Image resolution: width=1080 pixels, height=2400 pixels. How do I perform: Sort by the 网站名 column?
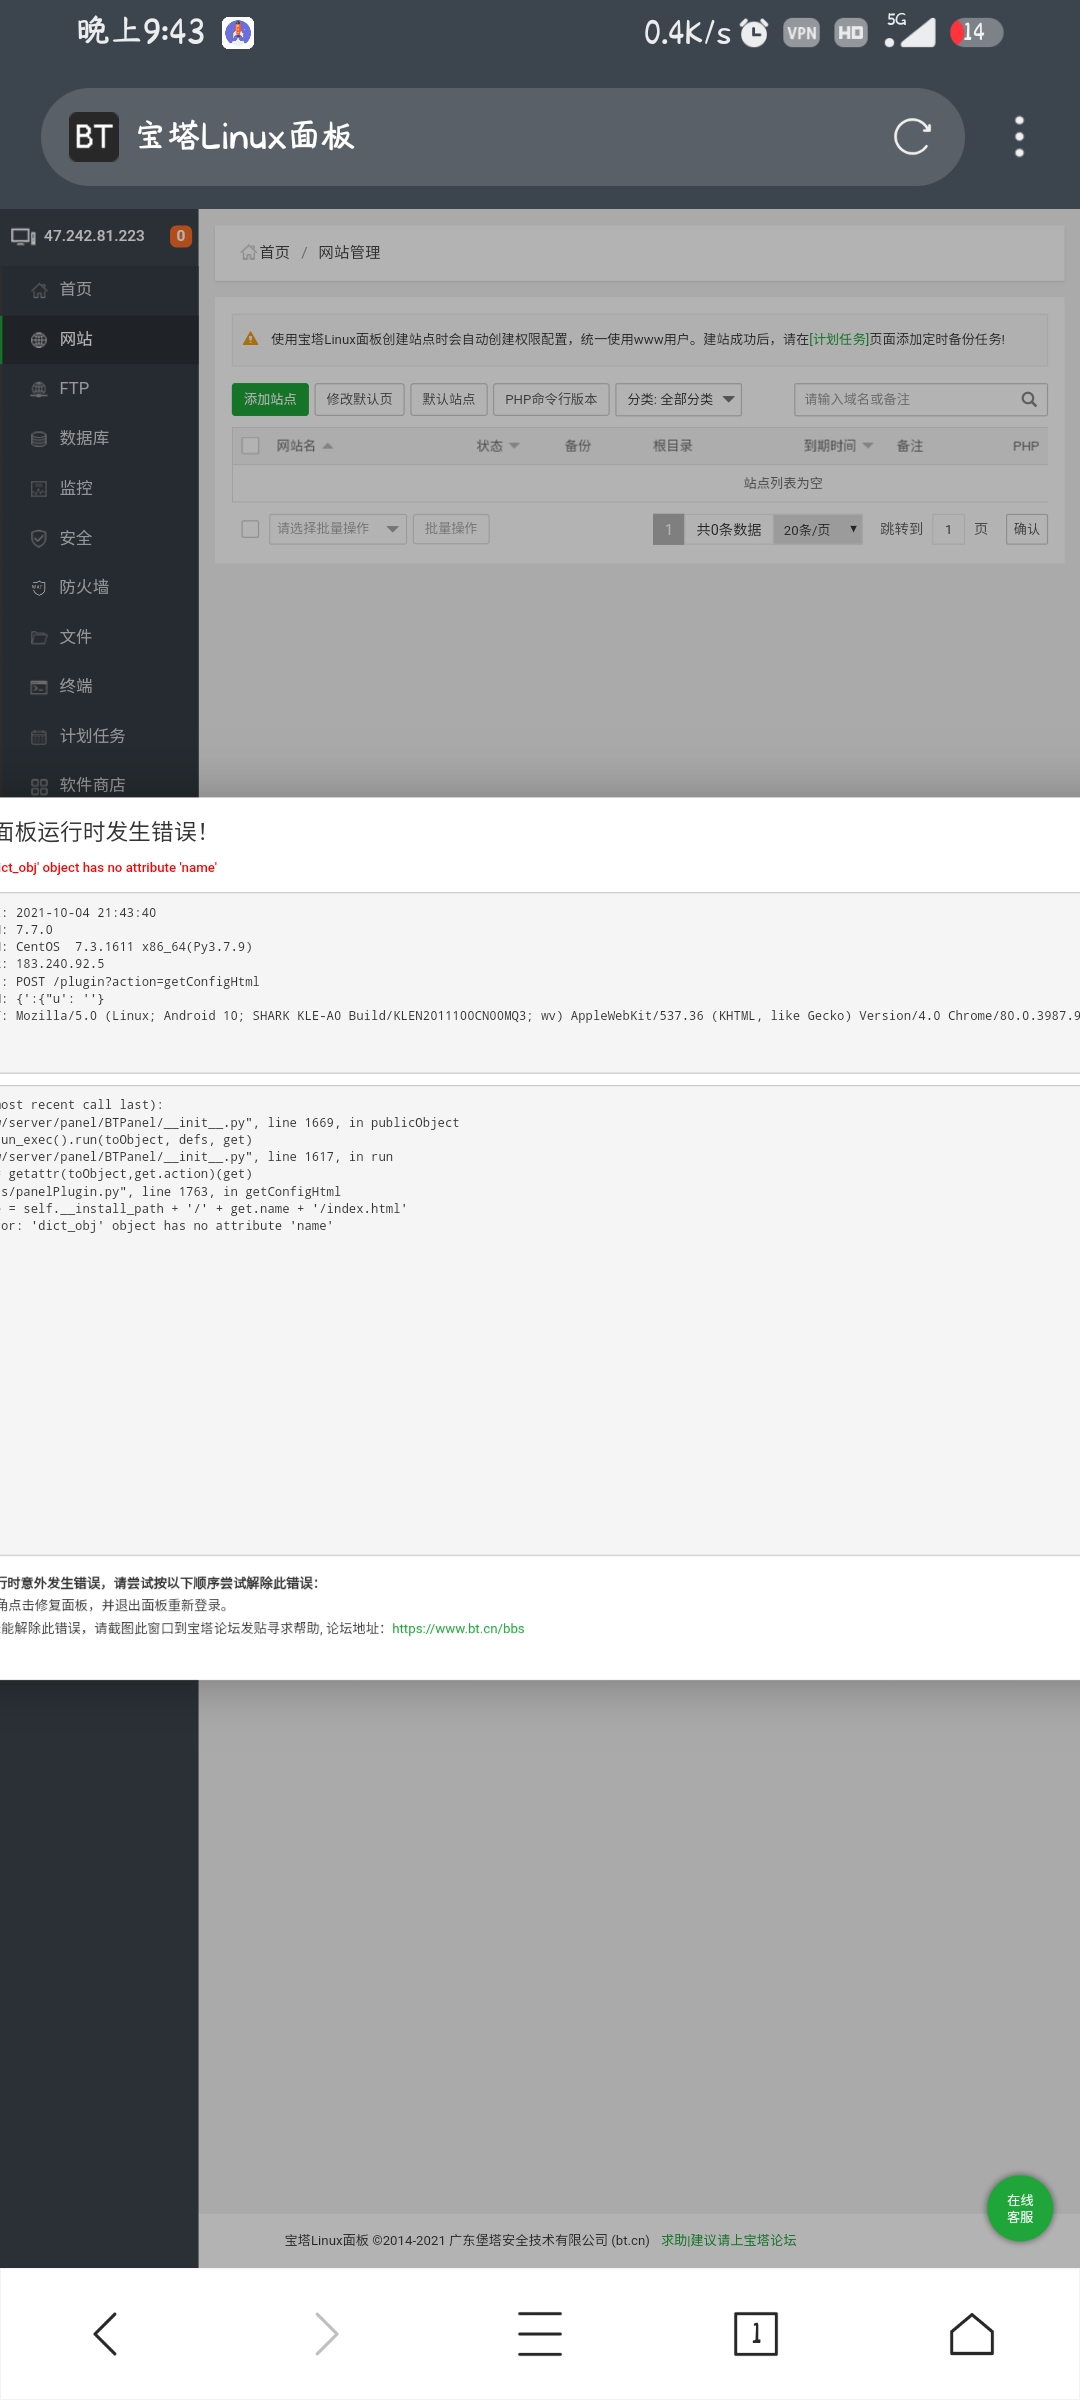(304, 446)
